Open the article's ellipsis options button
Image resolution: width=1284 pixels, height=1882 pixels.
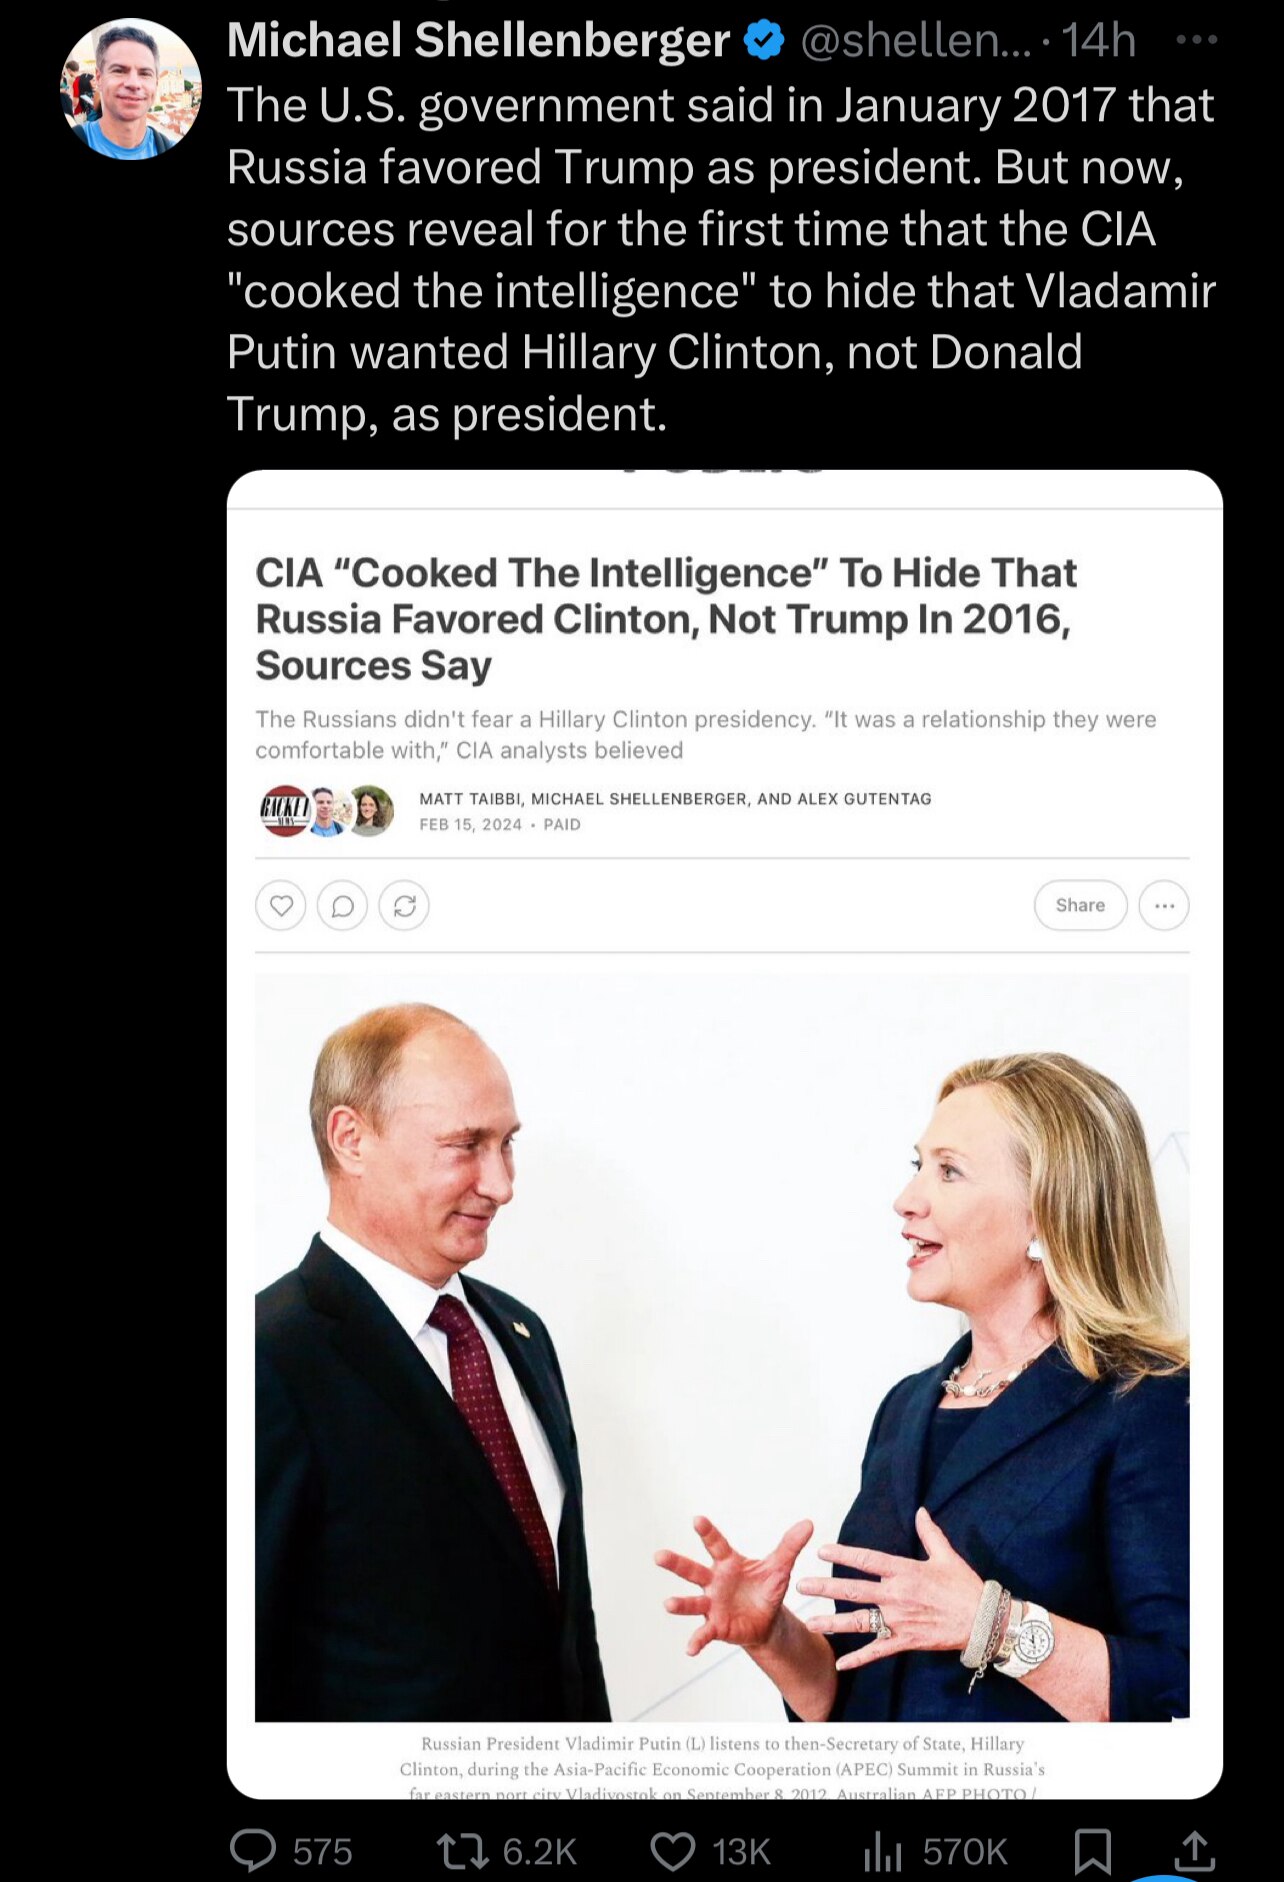tap(1164, 905)
